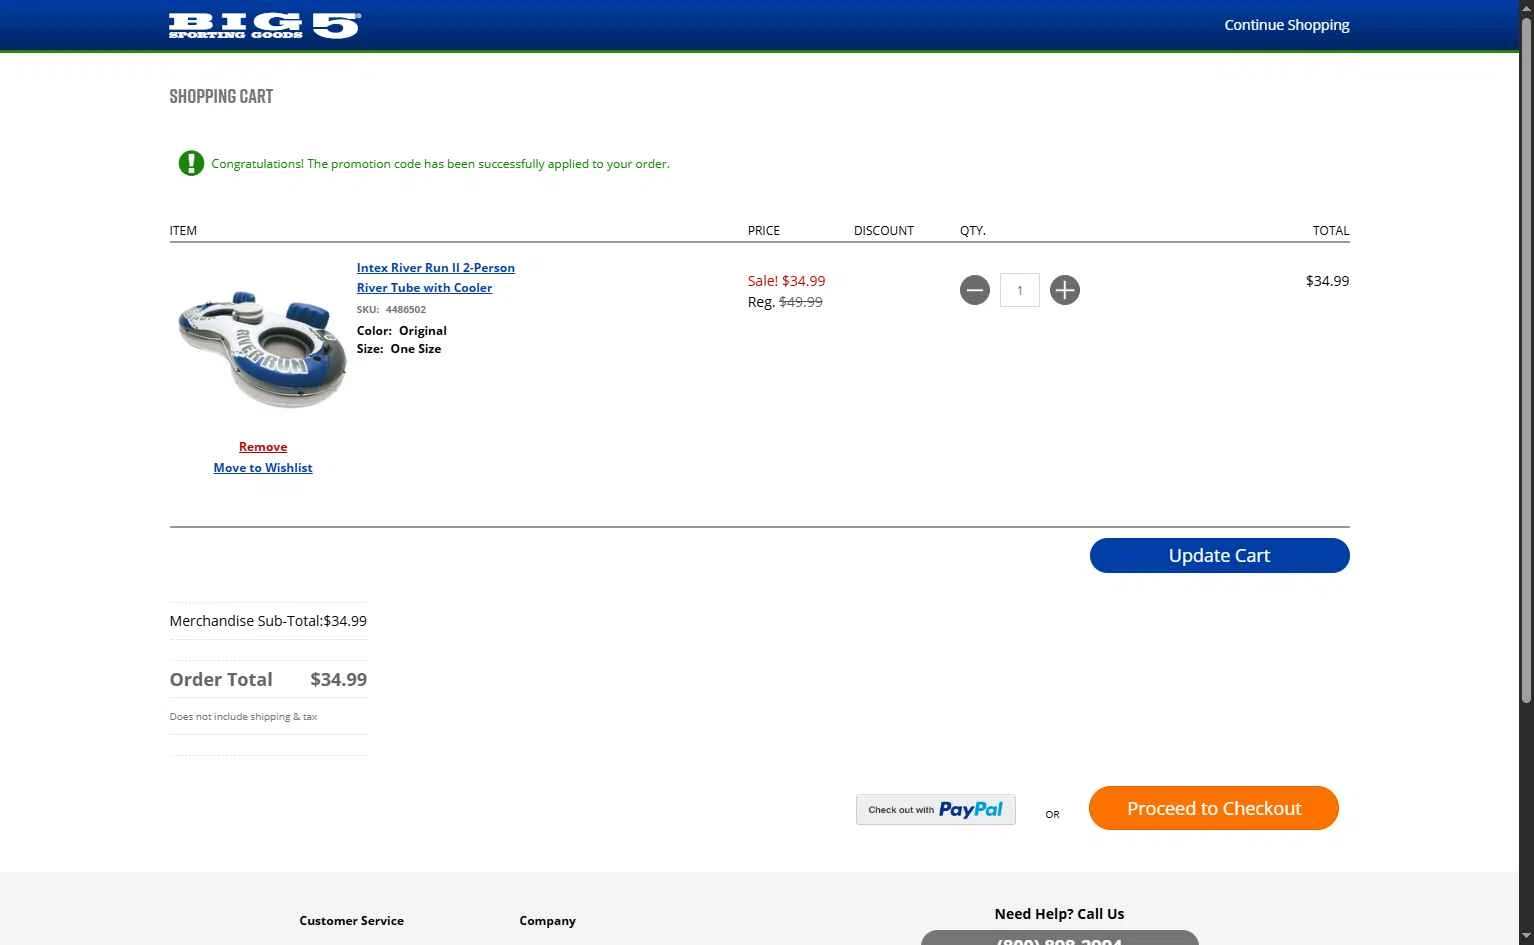Click the Sale! $34.99 price
1534x945 pixels.
click(787, 281)
